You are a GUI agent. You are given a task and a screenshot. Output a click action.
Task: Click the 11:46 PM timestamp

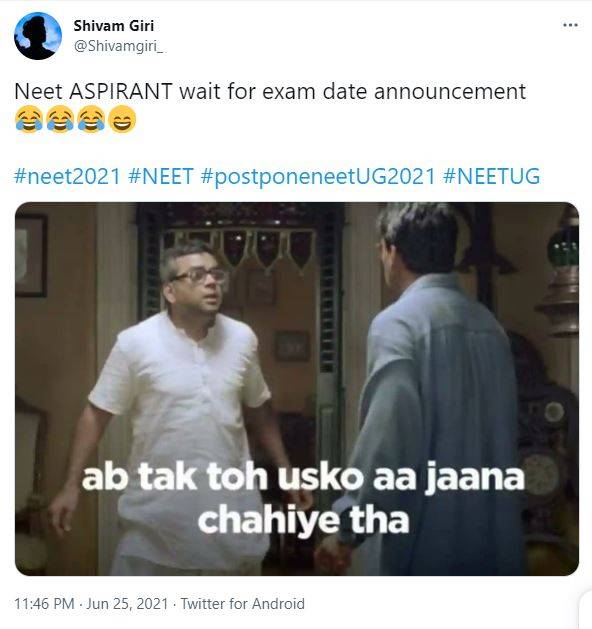click(x=45, y=604)
